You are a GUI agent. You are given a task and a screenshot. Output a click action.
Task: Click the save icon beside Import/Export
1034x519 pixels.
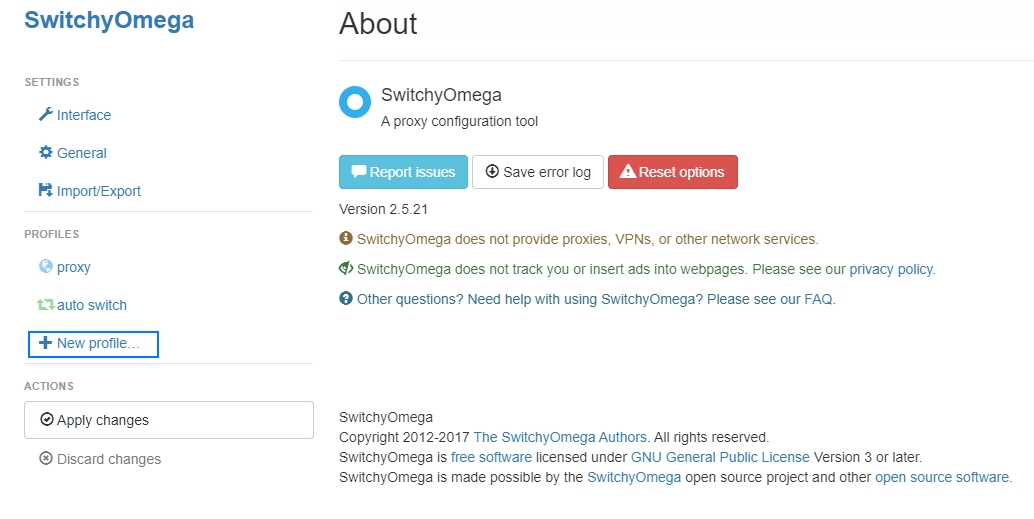45,191
